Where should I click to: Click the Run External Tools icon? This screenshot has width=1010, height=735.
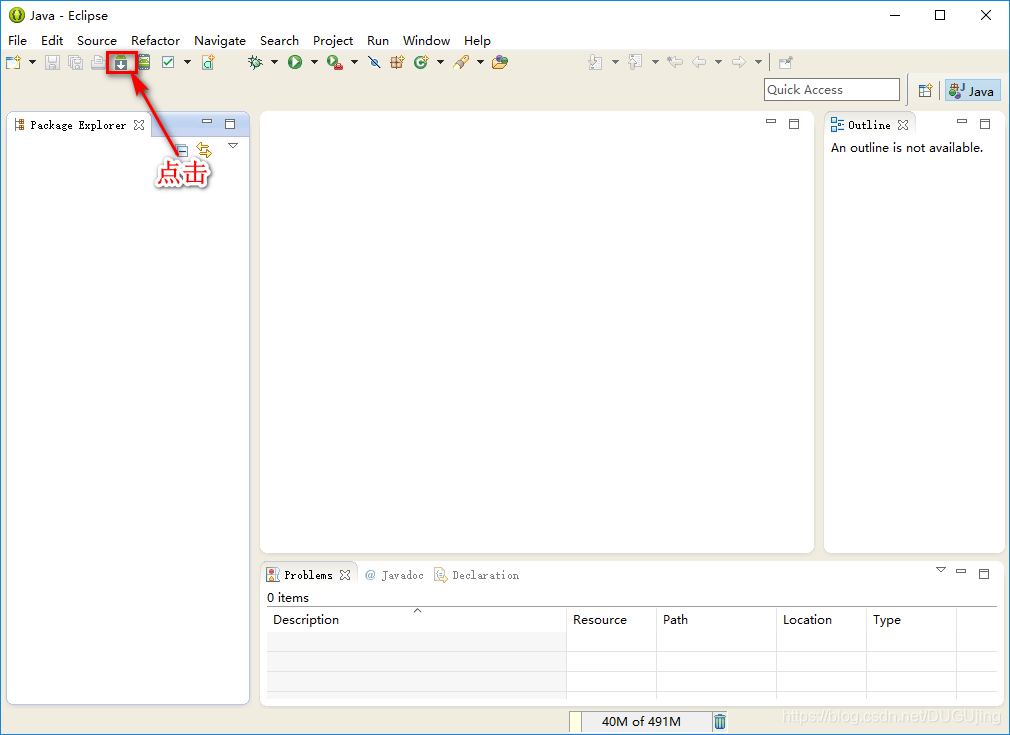(x=335, y=62)
